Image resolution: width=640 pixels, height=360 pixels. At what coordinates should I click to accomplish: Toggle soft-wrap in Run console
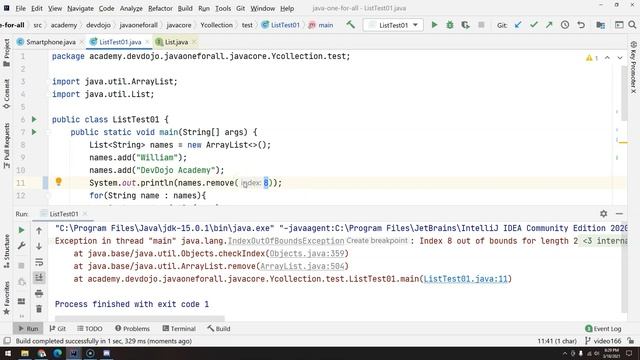tap(39, 262)
